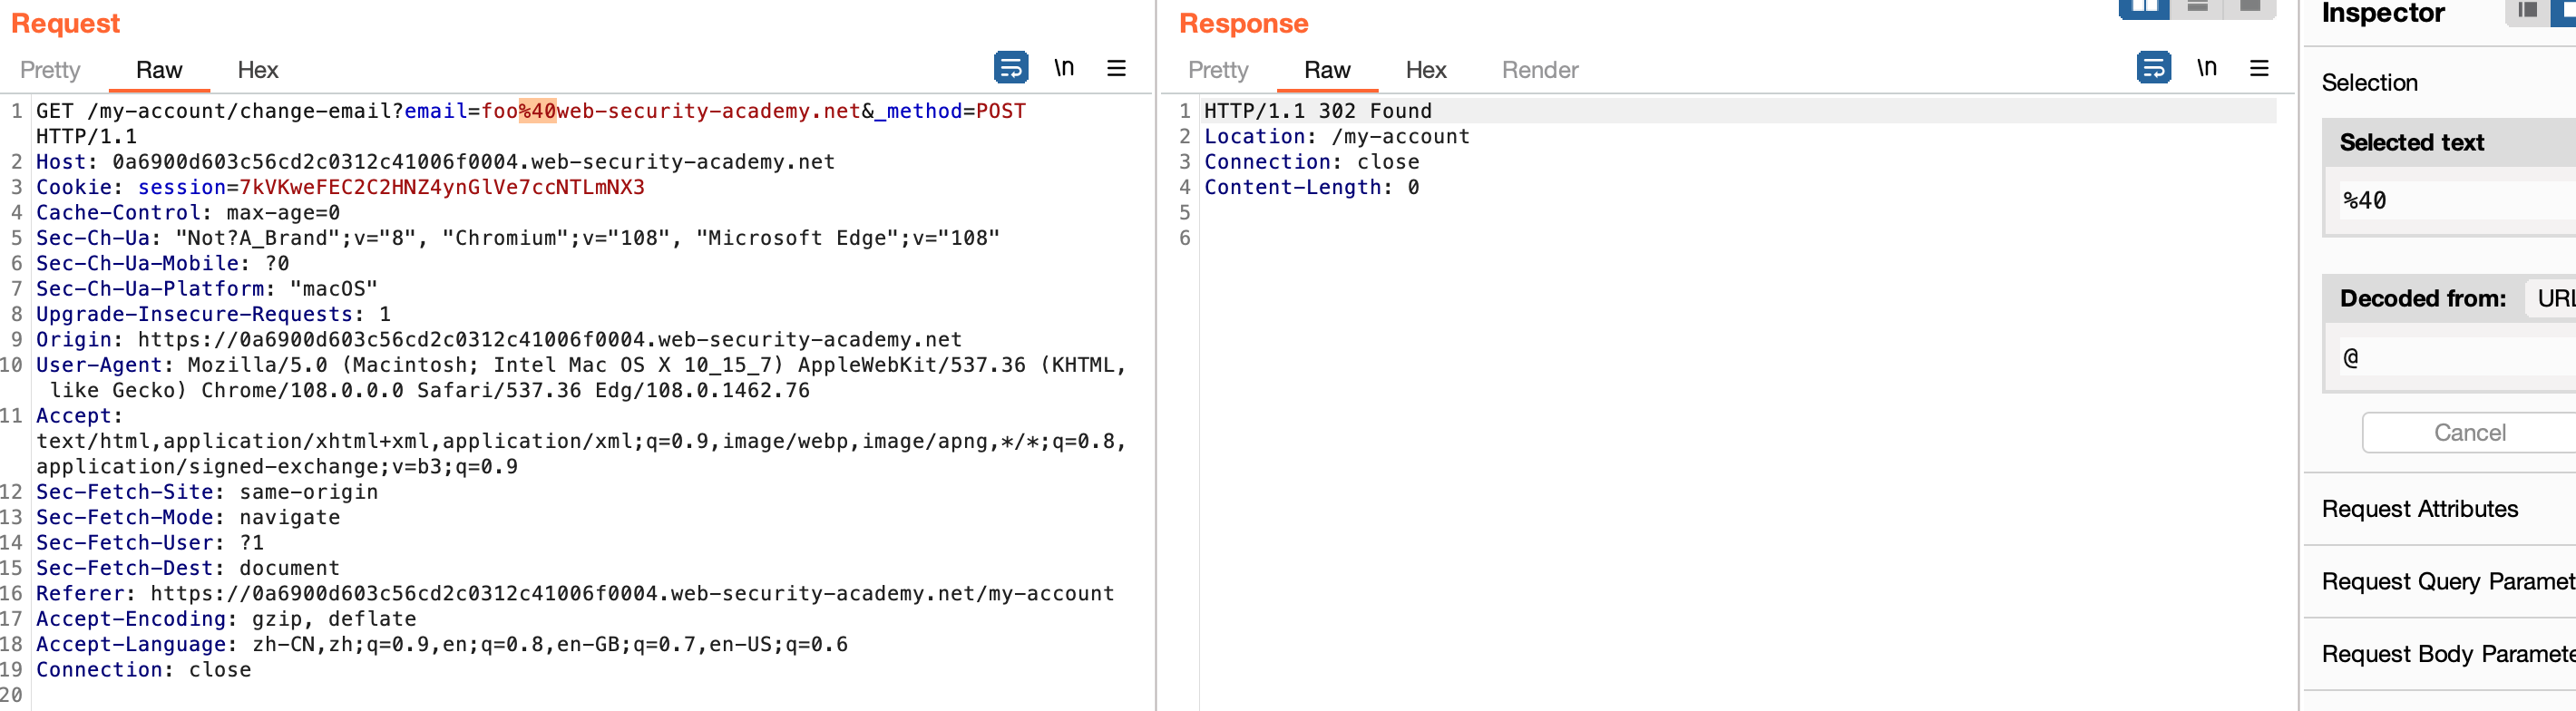2576x711 pixels.
Task: Select the combined tabbed layout icon
Action: 2250,8
